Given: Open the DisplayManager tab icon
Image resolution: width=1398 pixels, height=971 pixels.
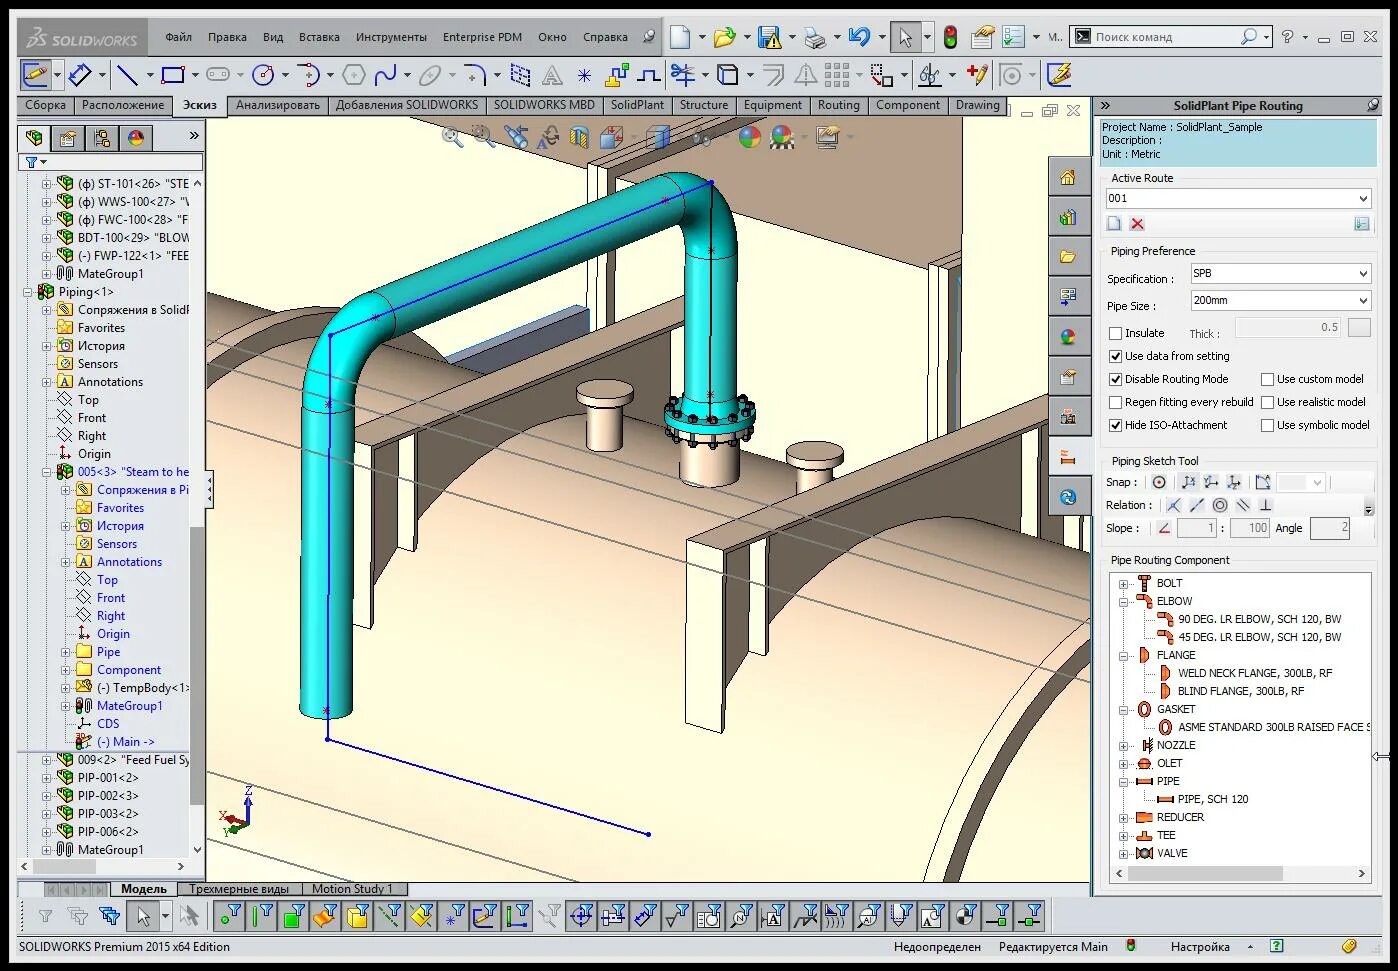Looking at the screenshot, I should [x=136, y=138].
